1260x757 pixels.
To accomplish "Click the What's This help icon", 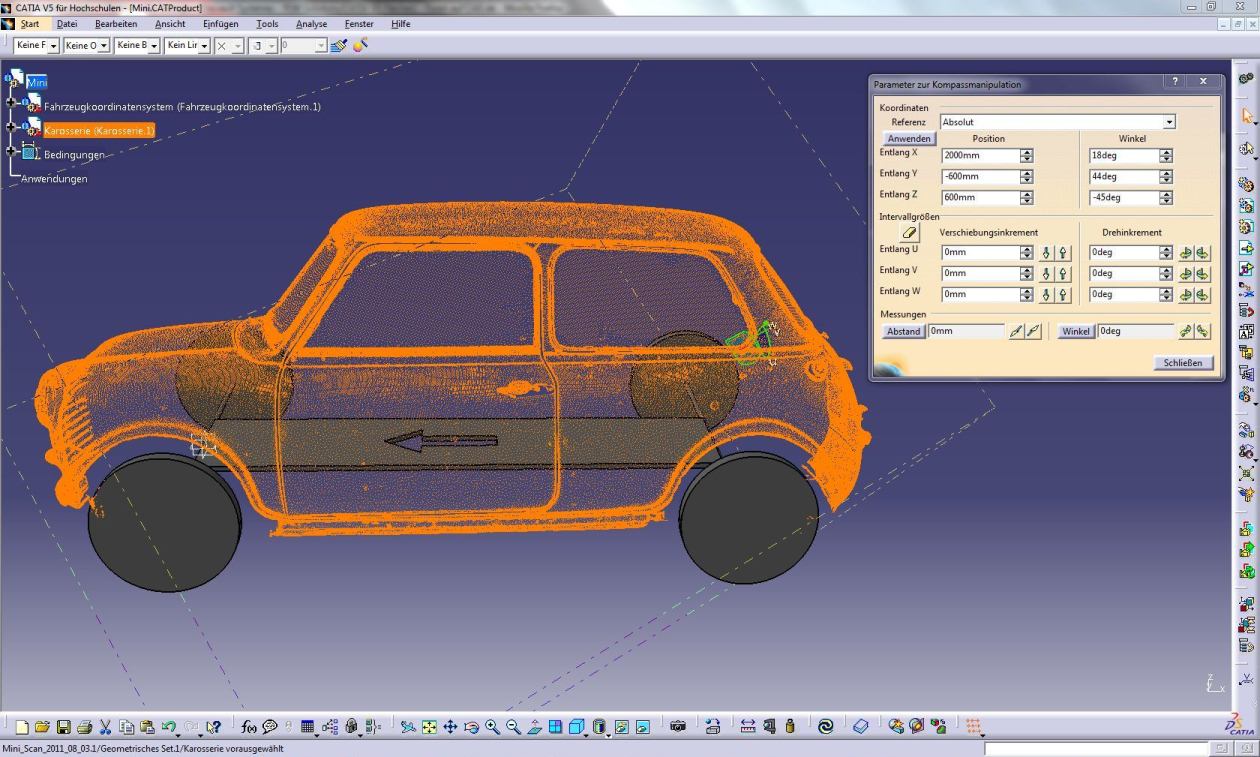I will coord(213,727).
